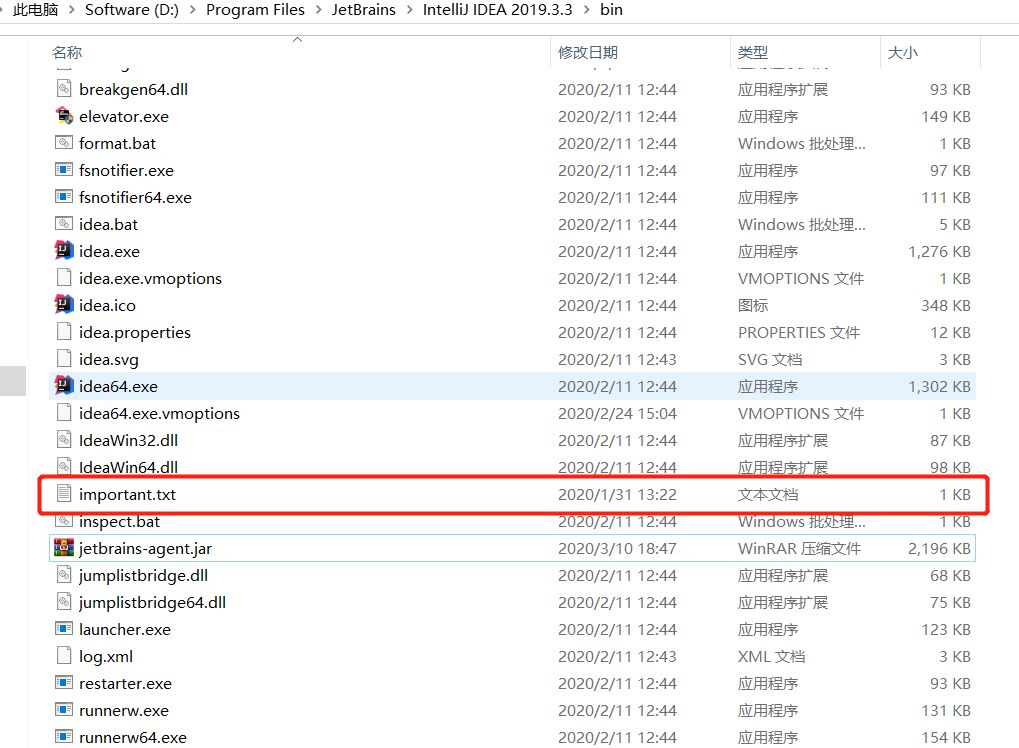Click the idea.bat batch file icon
1019x748 pixels.
(x=64, y=224)
